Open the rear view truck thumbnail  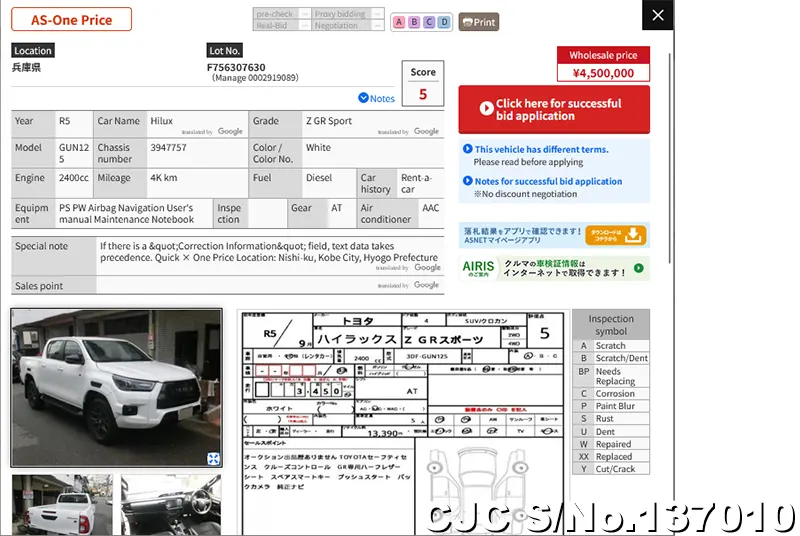click(x=62, y=505)
